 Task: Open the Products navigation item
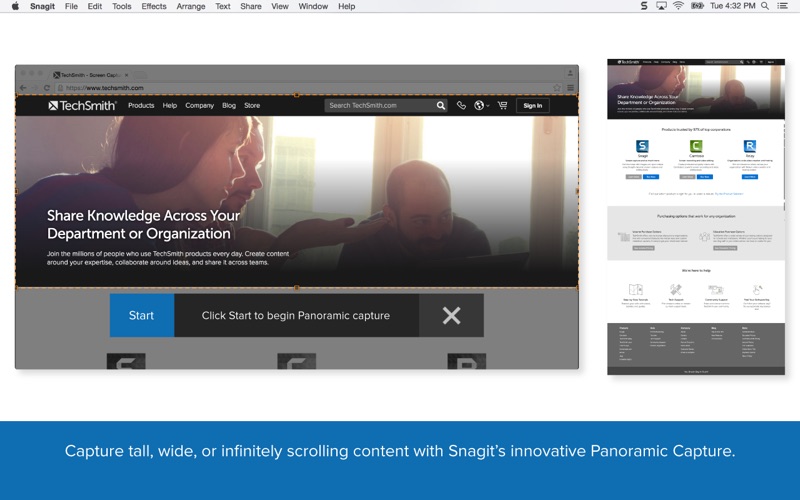141,105
